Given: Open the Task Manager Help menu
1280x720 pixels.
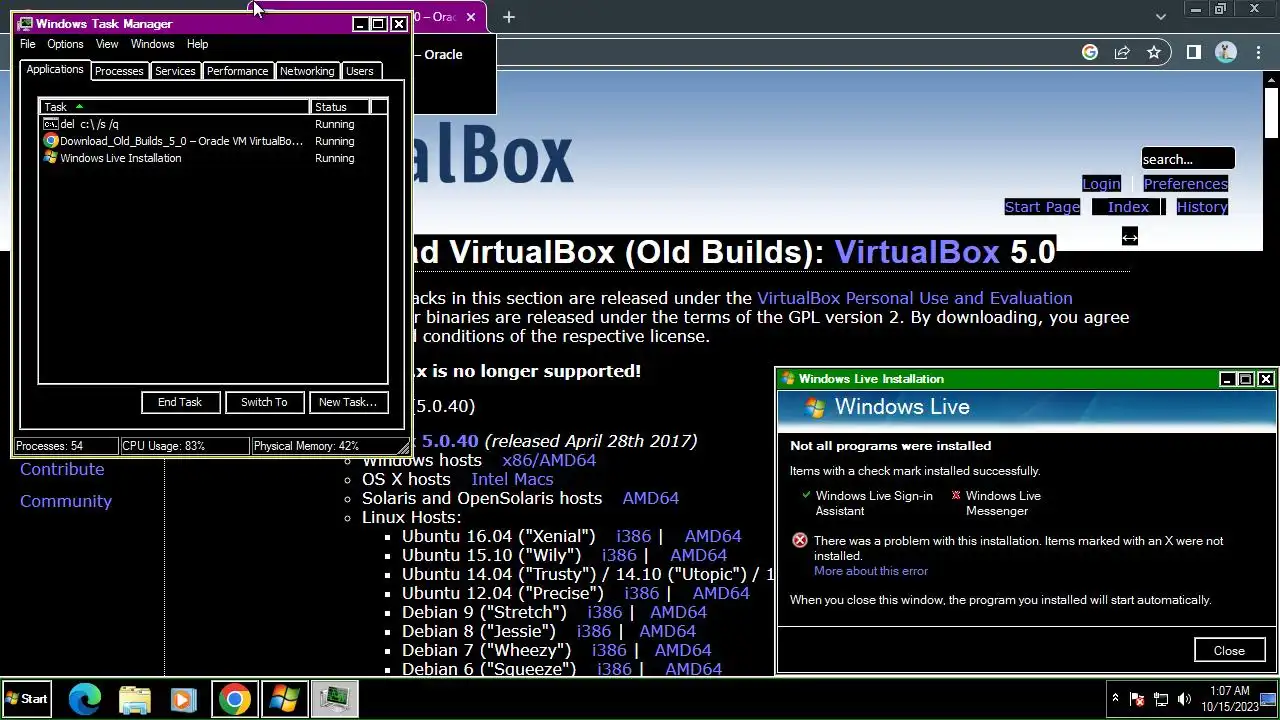Looking at the screenshot, I should tap(197, 44).
